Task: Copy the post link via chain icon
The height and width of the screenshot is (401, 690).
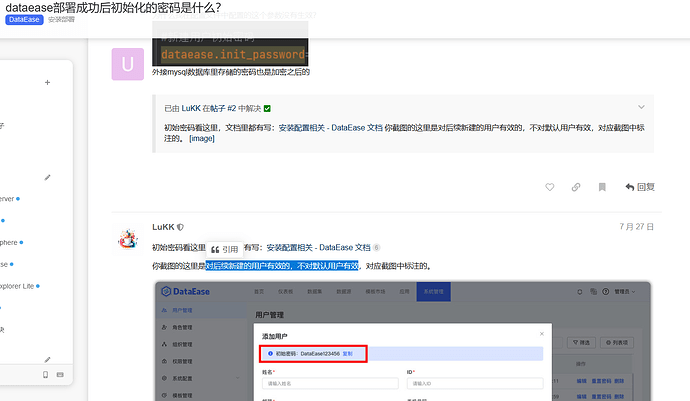Action: pos(576,187)
